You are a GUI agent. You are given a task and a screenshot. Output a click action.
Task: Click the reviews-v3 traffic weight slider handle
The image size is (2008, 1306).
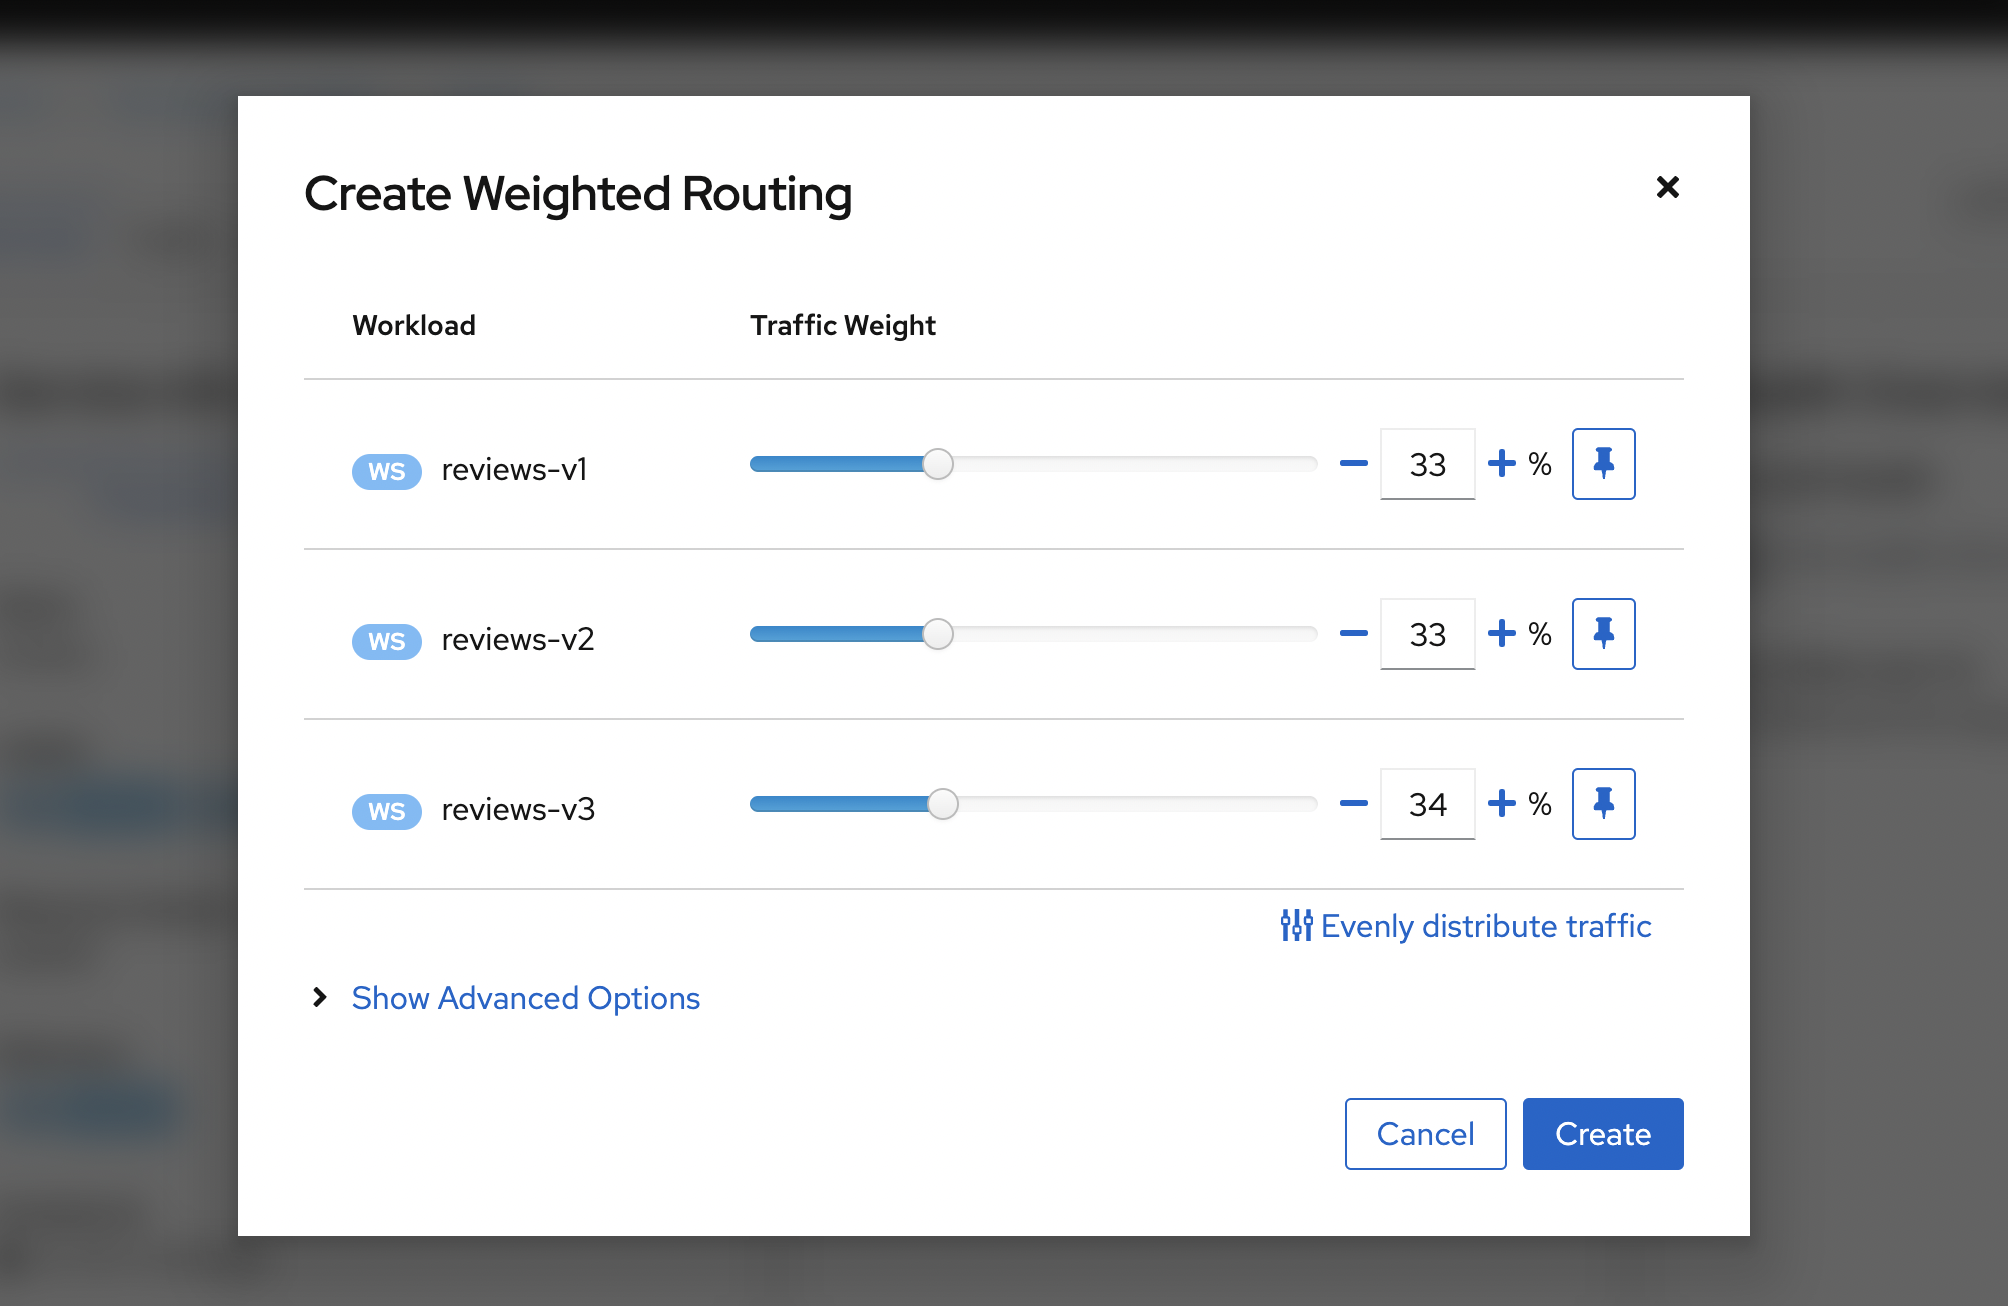(943, 804)
